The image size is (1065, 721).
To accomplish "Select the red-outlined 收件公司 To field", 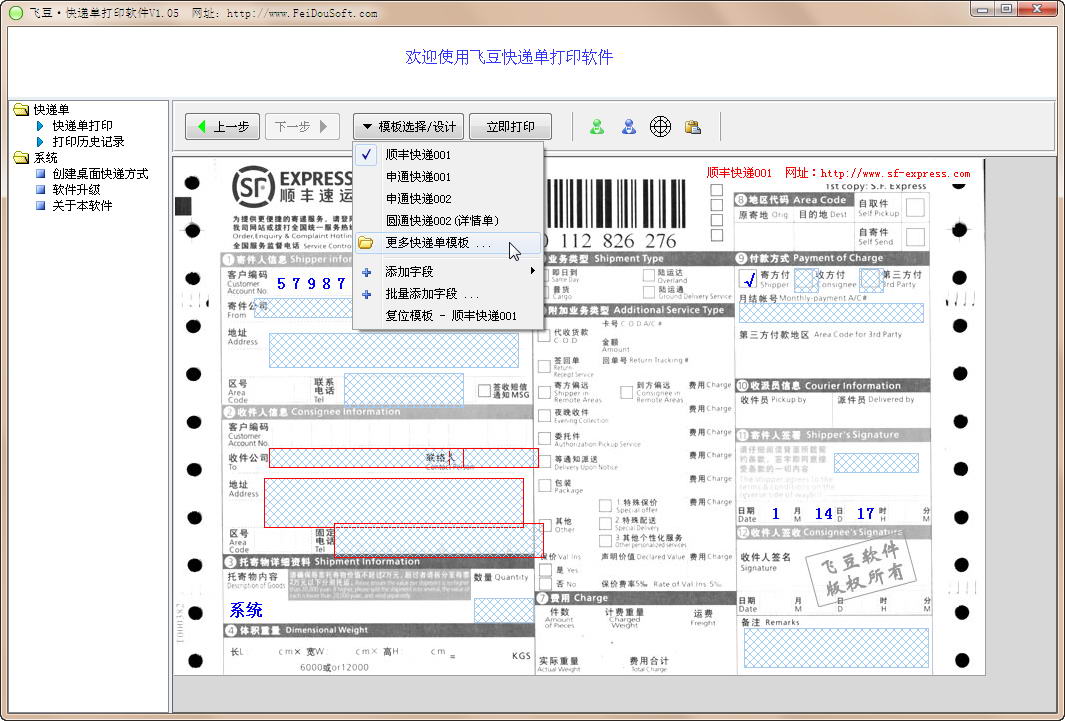I will [x=403, y=458].
